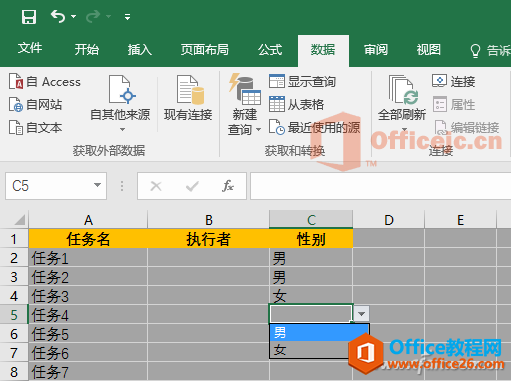Click the Redo arrow icon

click(93, 16)
